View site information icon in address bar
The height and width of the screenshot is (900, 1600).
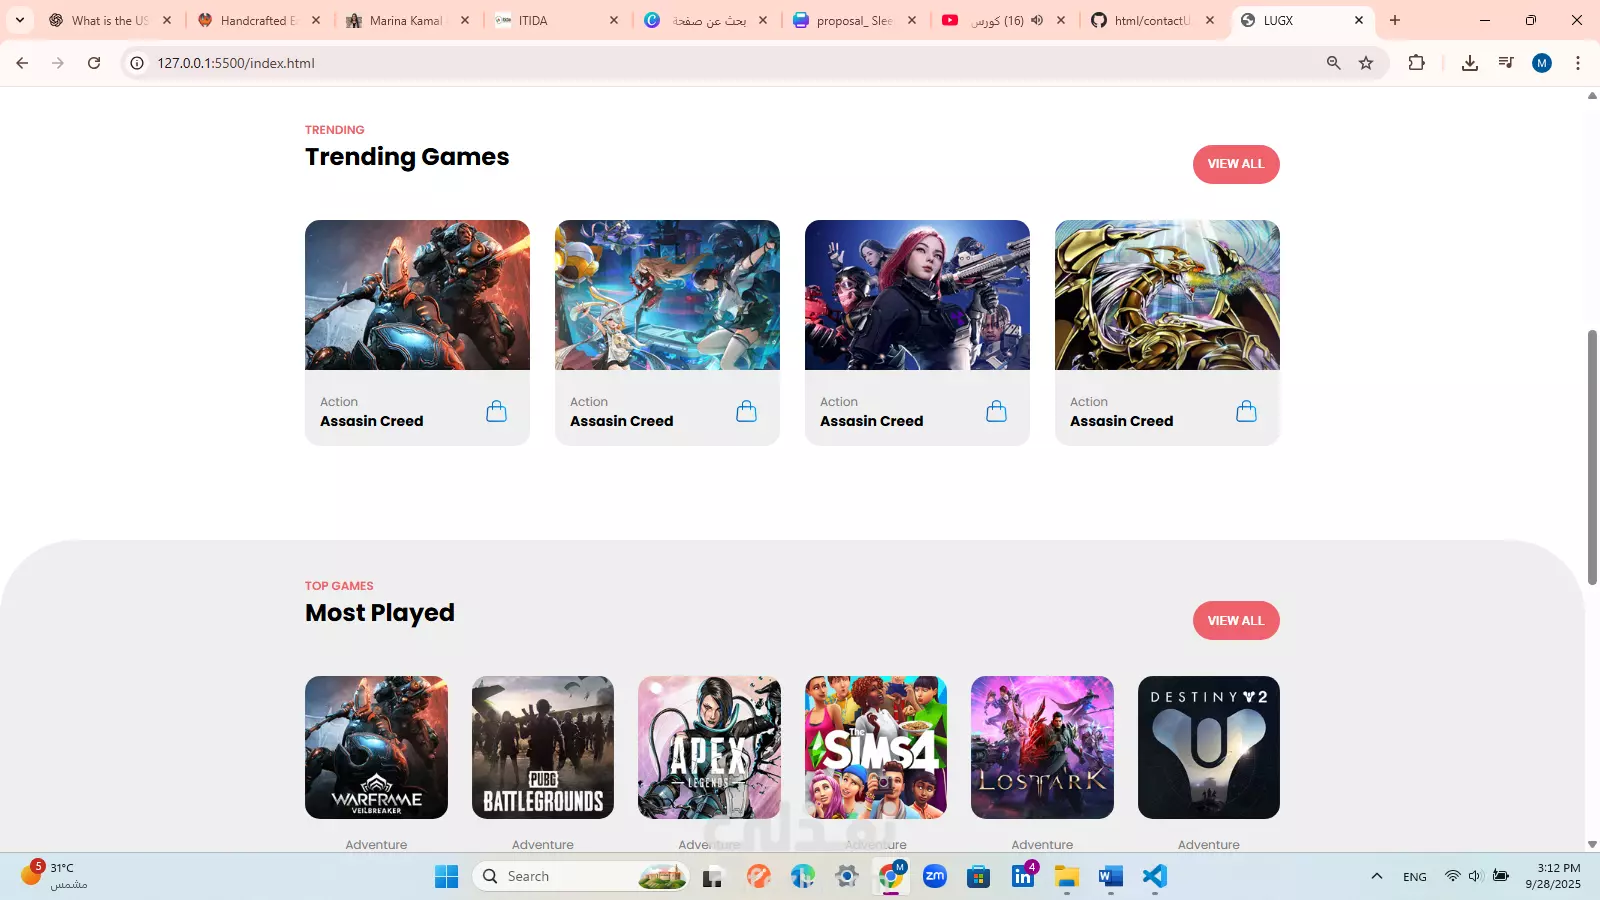137,63
